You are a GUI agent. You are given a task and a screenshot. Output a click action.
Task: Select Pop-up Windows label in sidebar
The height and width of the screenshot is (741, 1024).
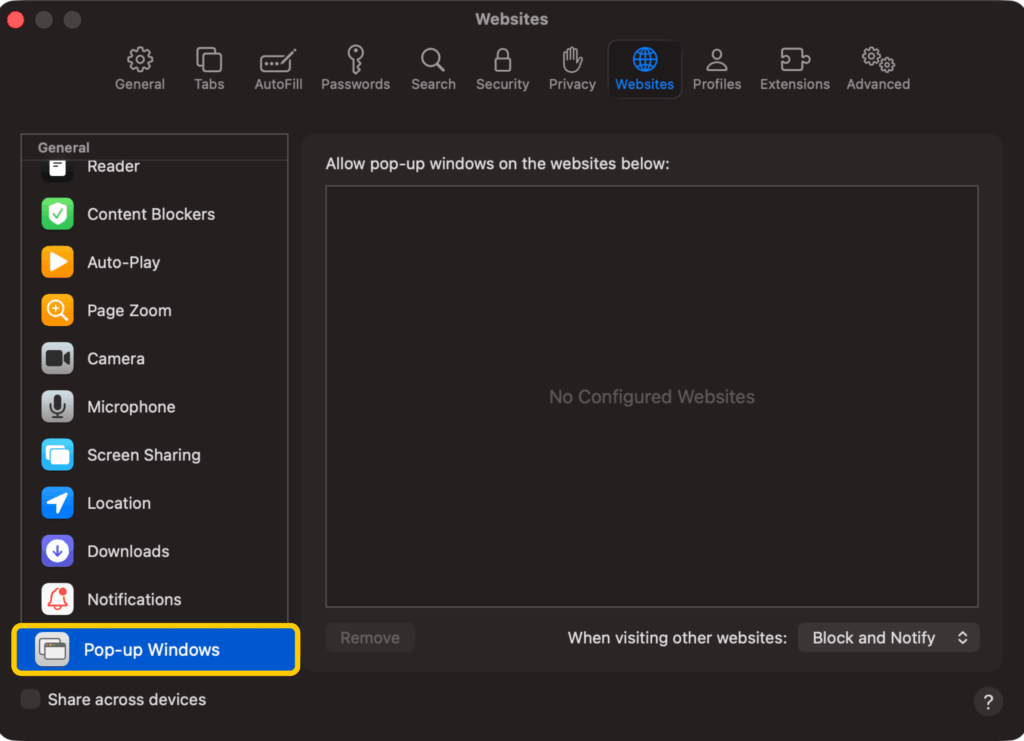tap(152, 650)
